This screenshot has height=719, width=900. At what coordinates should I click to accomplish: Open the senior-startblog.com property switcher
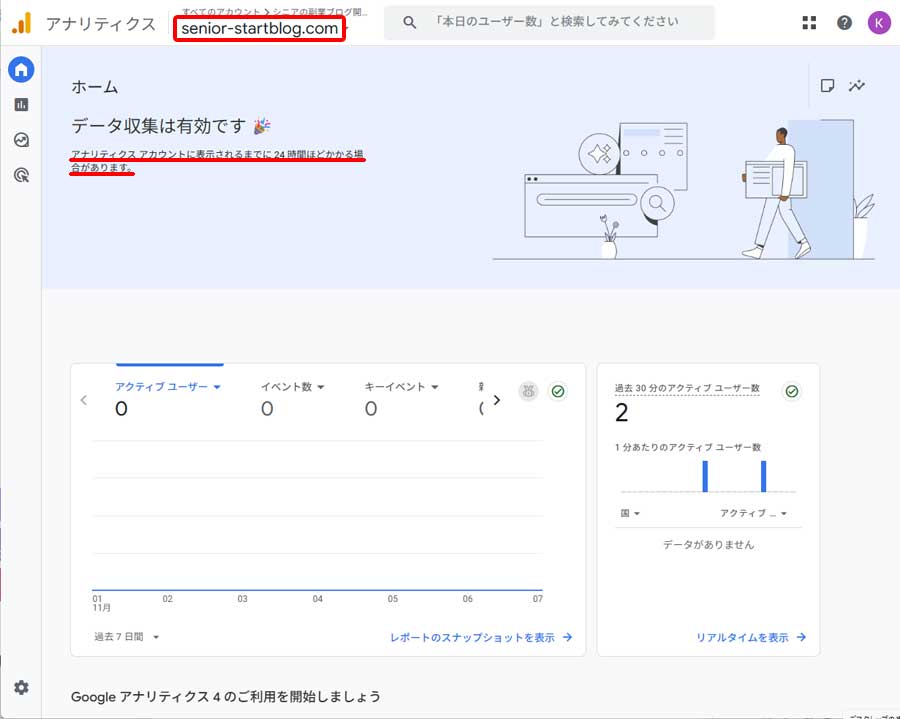pyautogui.click(x=259, y=27)
